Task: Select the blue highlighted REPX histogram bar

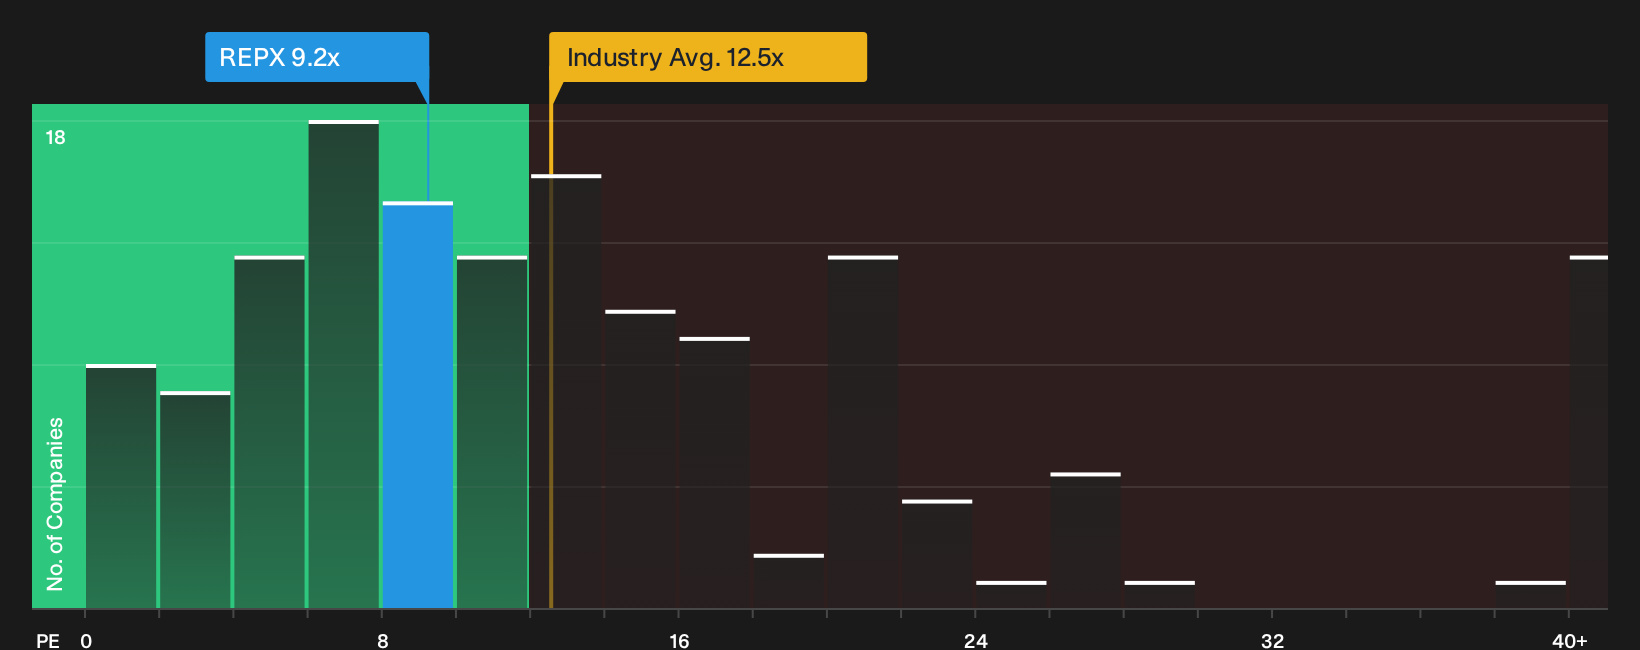Action: click(418, 405)
